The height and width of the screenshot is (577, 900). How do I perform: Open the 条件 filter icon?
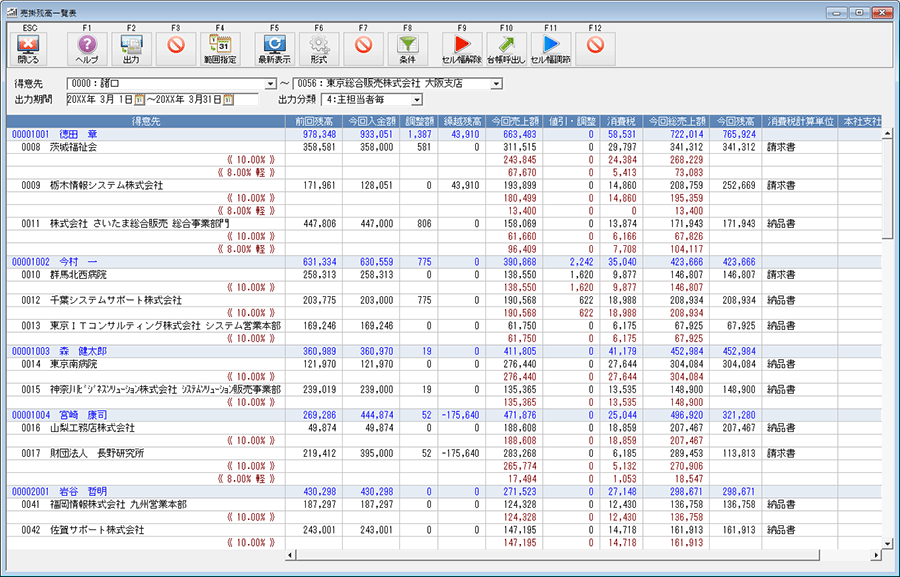[x=408, y=49]
